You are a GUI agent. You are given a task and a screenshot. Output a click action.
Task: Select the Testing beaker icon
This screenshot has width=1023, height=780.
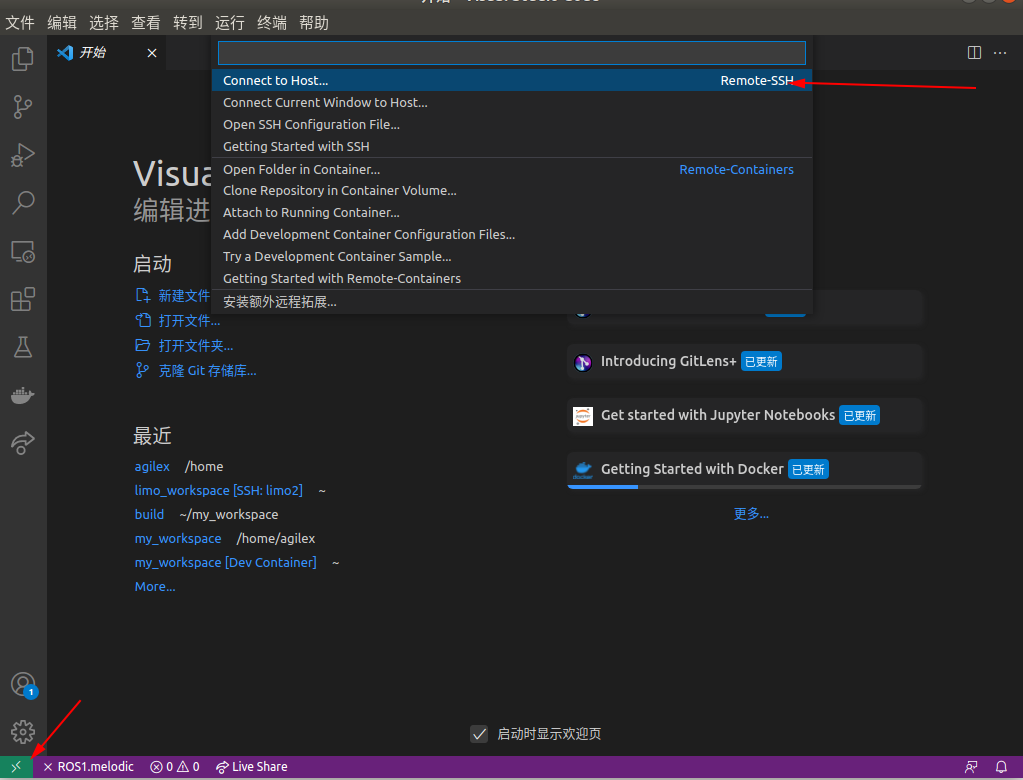(22, 347)
